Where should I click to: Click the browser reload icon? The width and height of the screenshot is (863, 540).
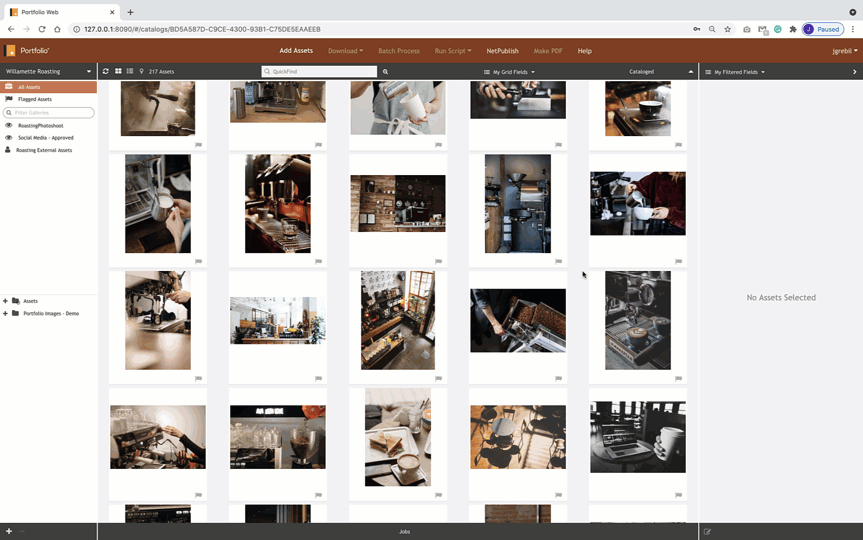(x=42, y=29)
